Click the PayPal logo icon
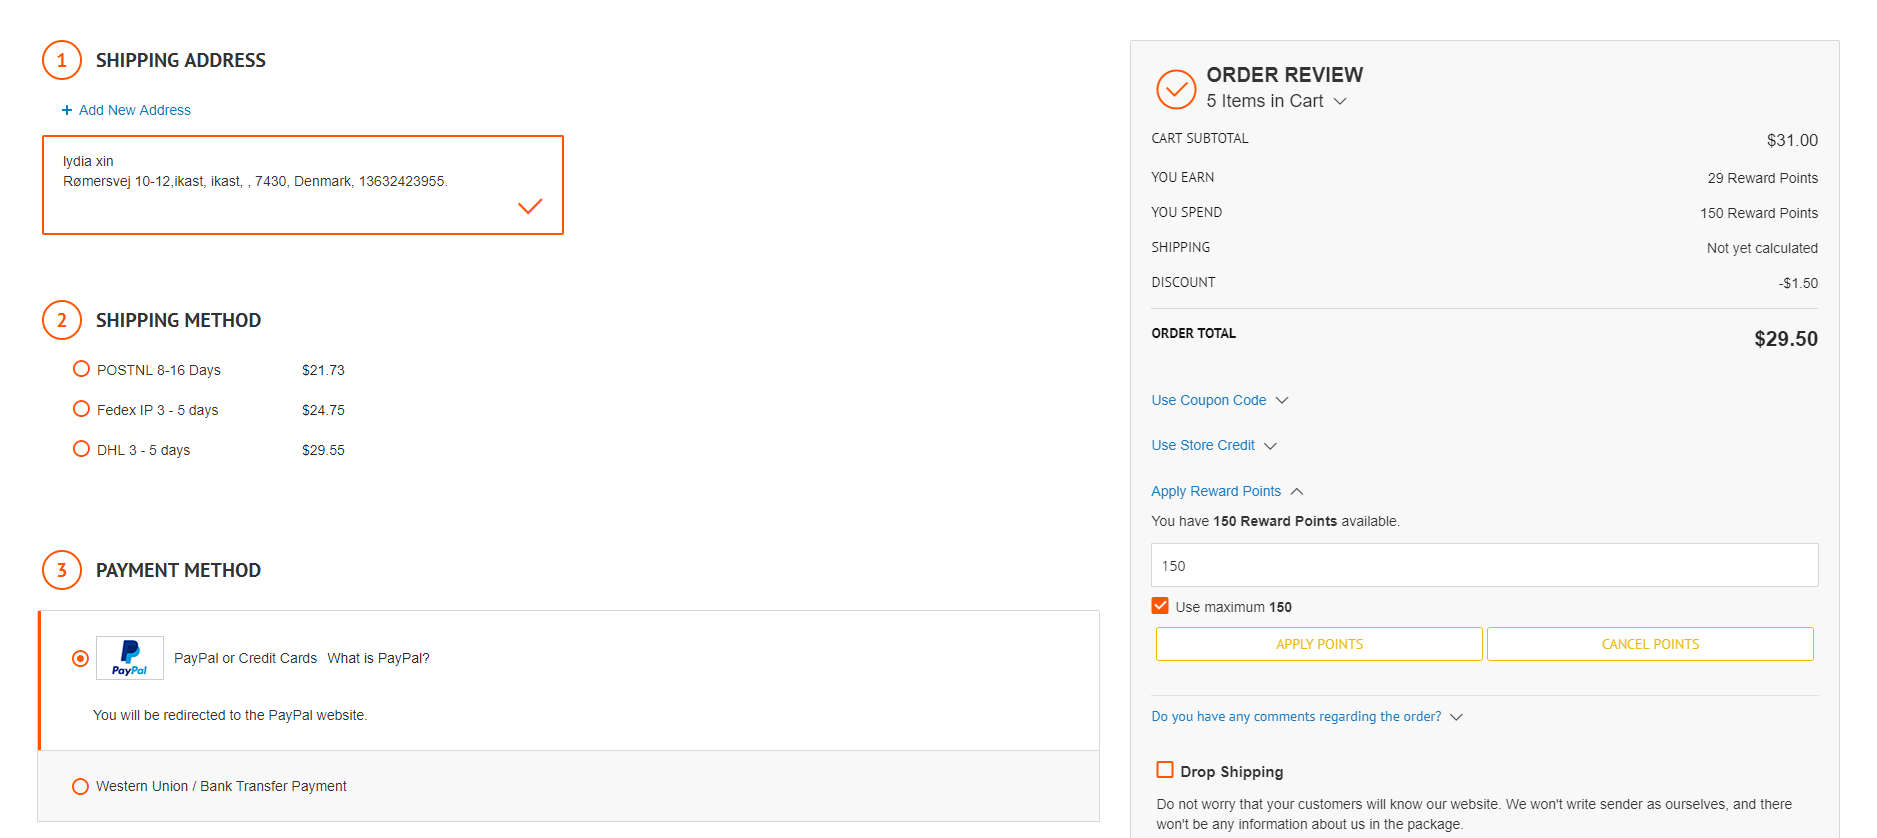The image size is (1877, 838). 130,658
